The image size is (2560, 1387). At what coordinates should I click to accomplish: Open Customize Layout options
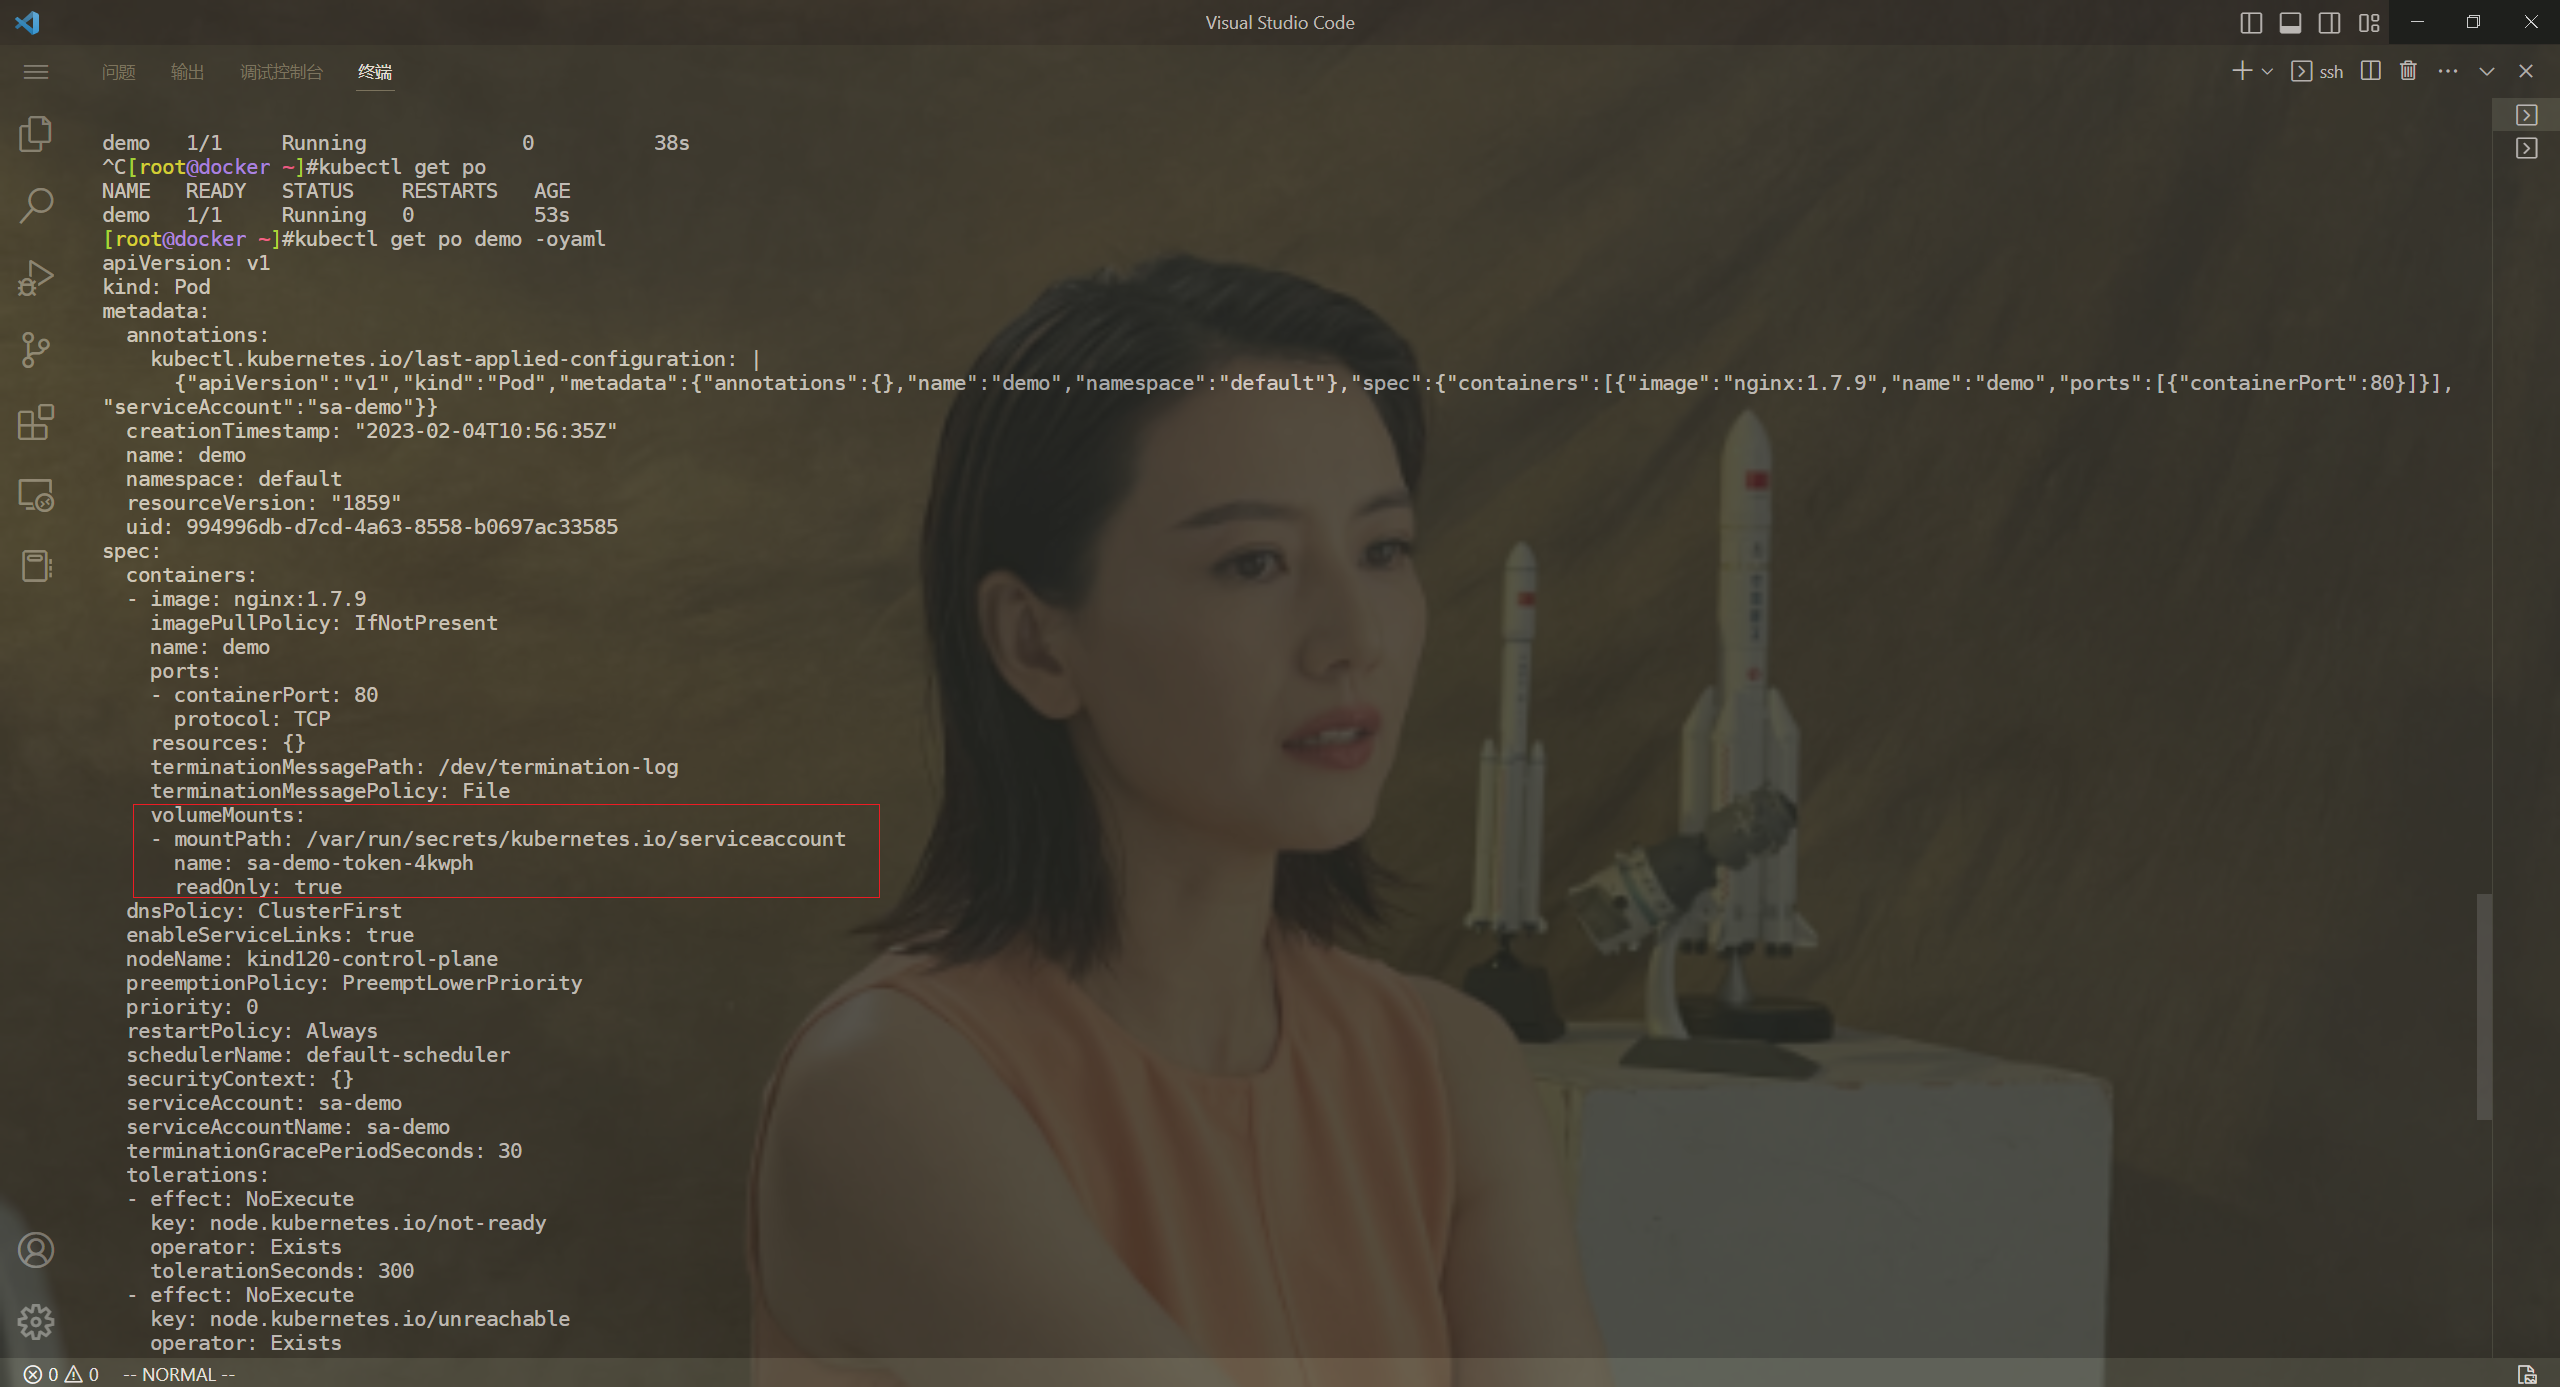click(x=2369, y=22)
